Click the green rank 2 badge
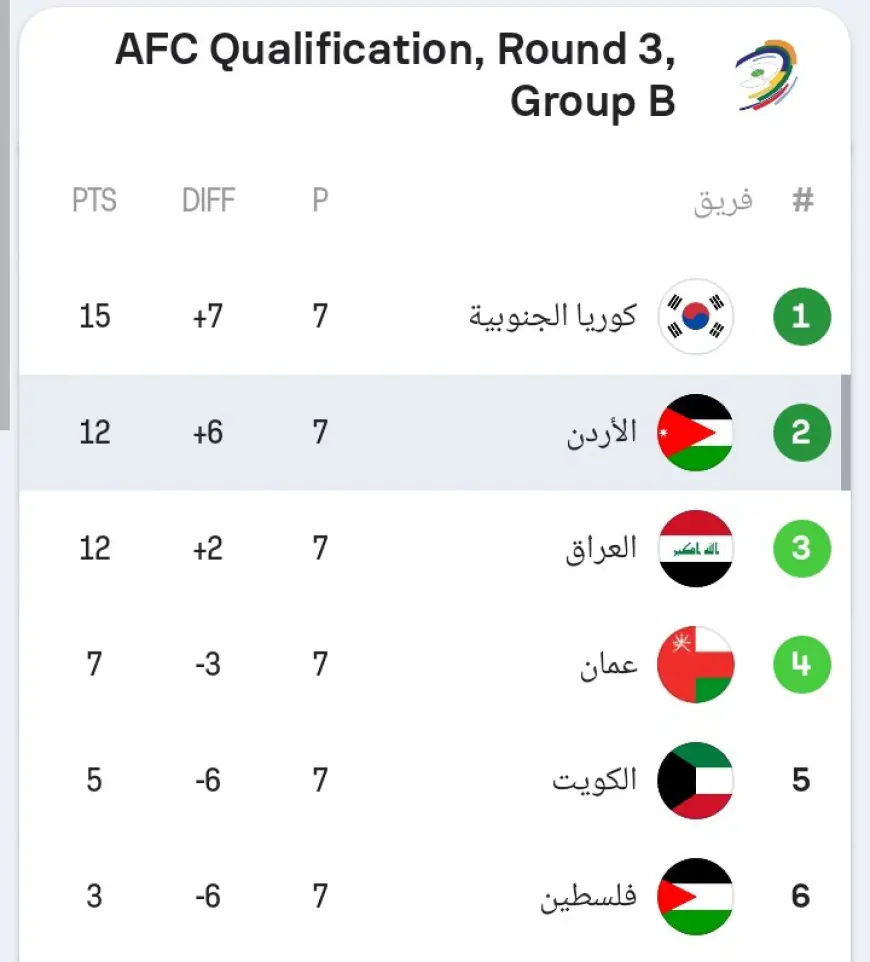Viewport: 870px width, 962px height. tap(802, 433)
